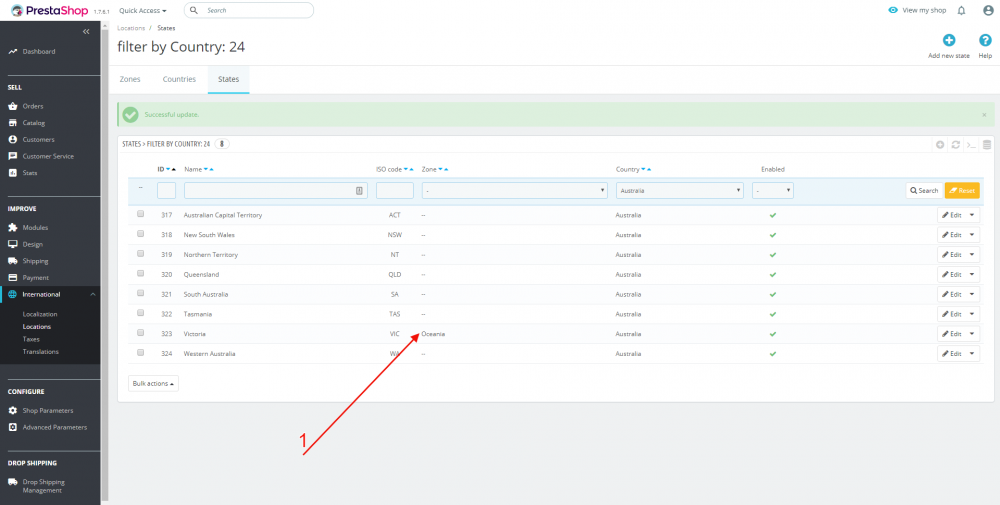Open Shop Parameters in Configure section
This screenshot has height=505, width=1000.
50,411
